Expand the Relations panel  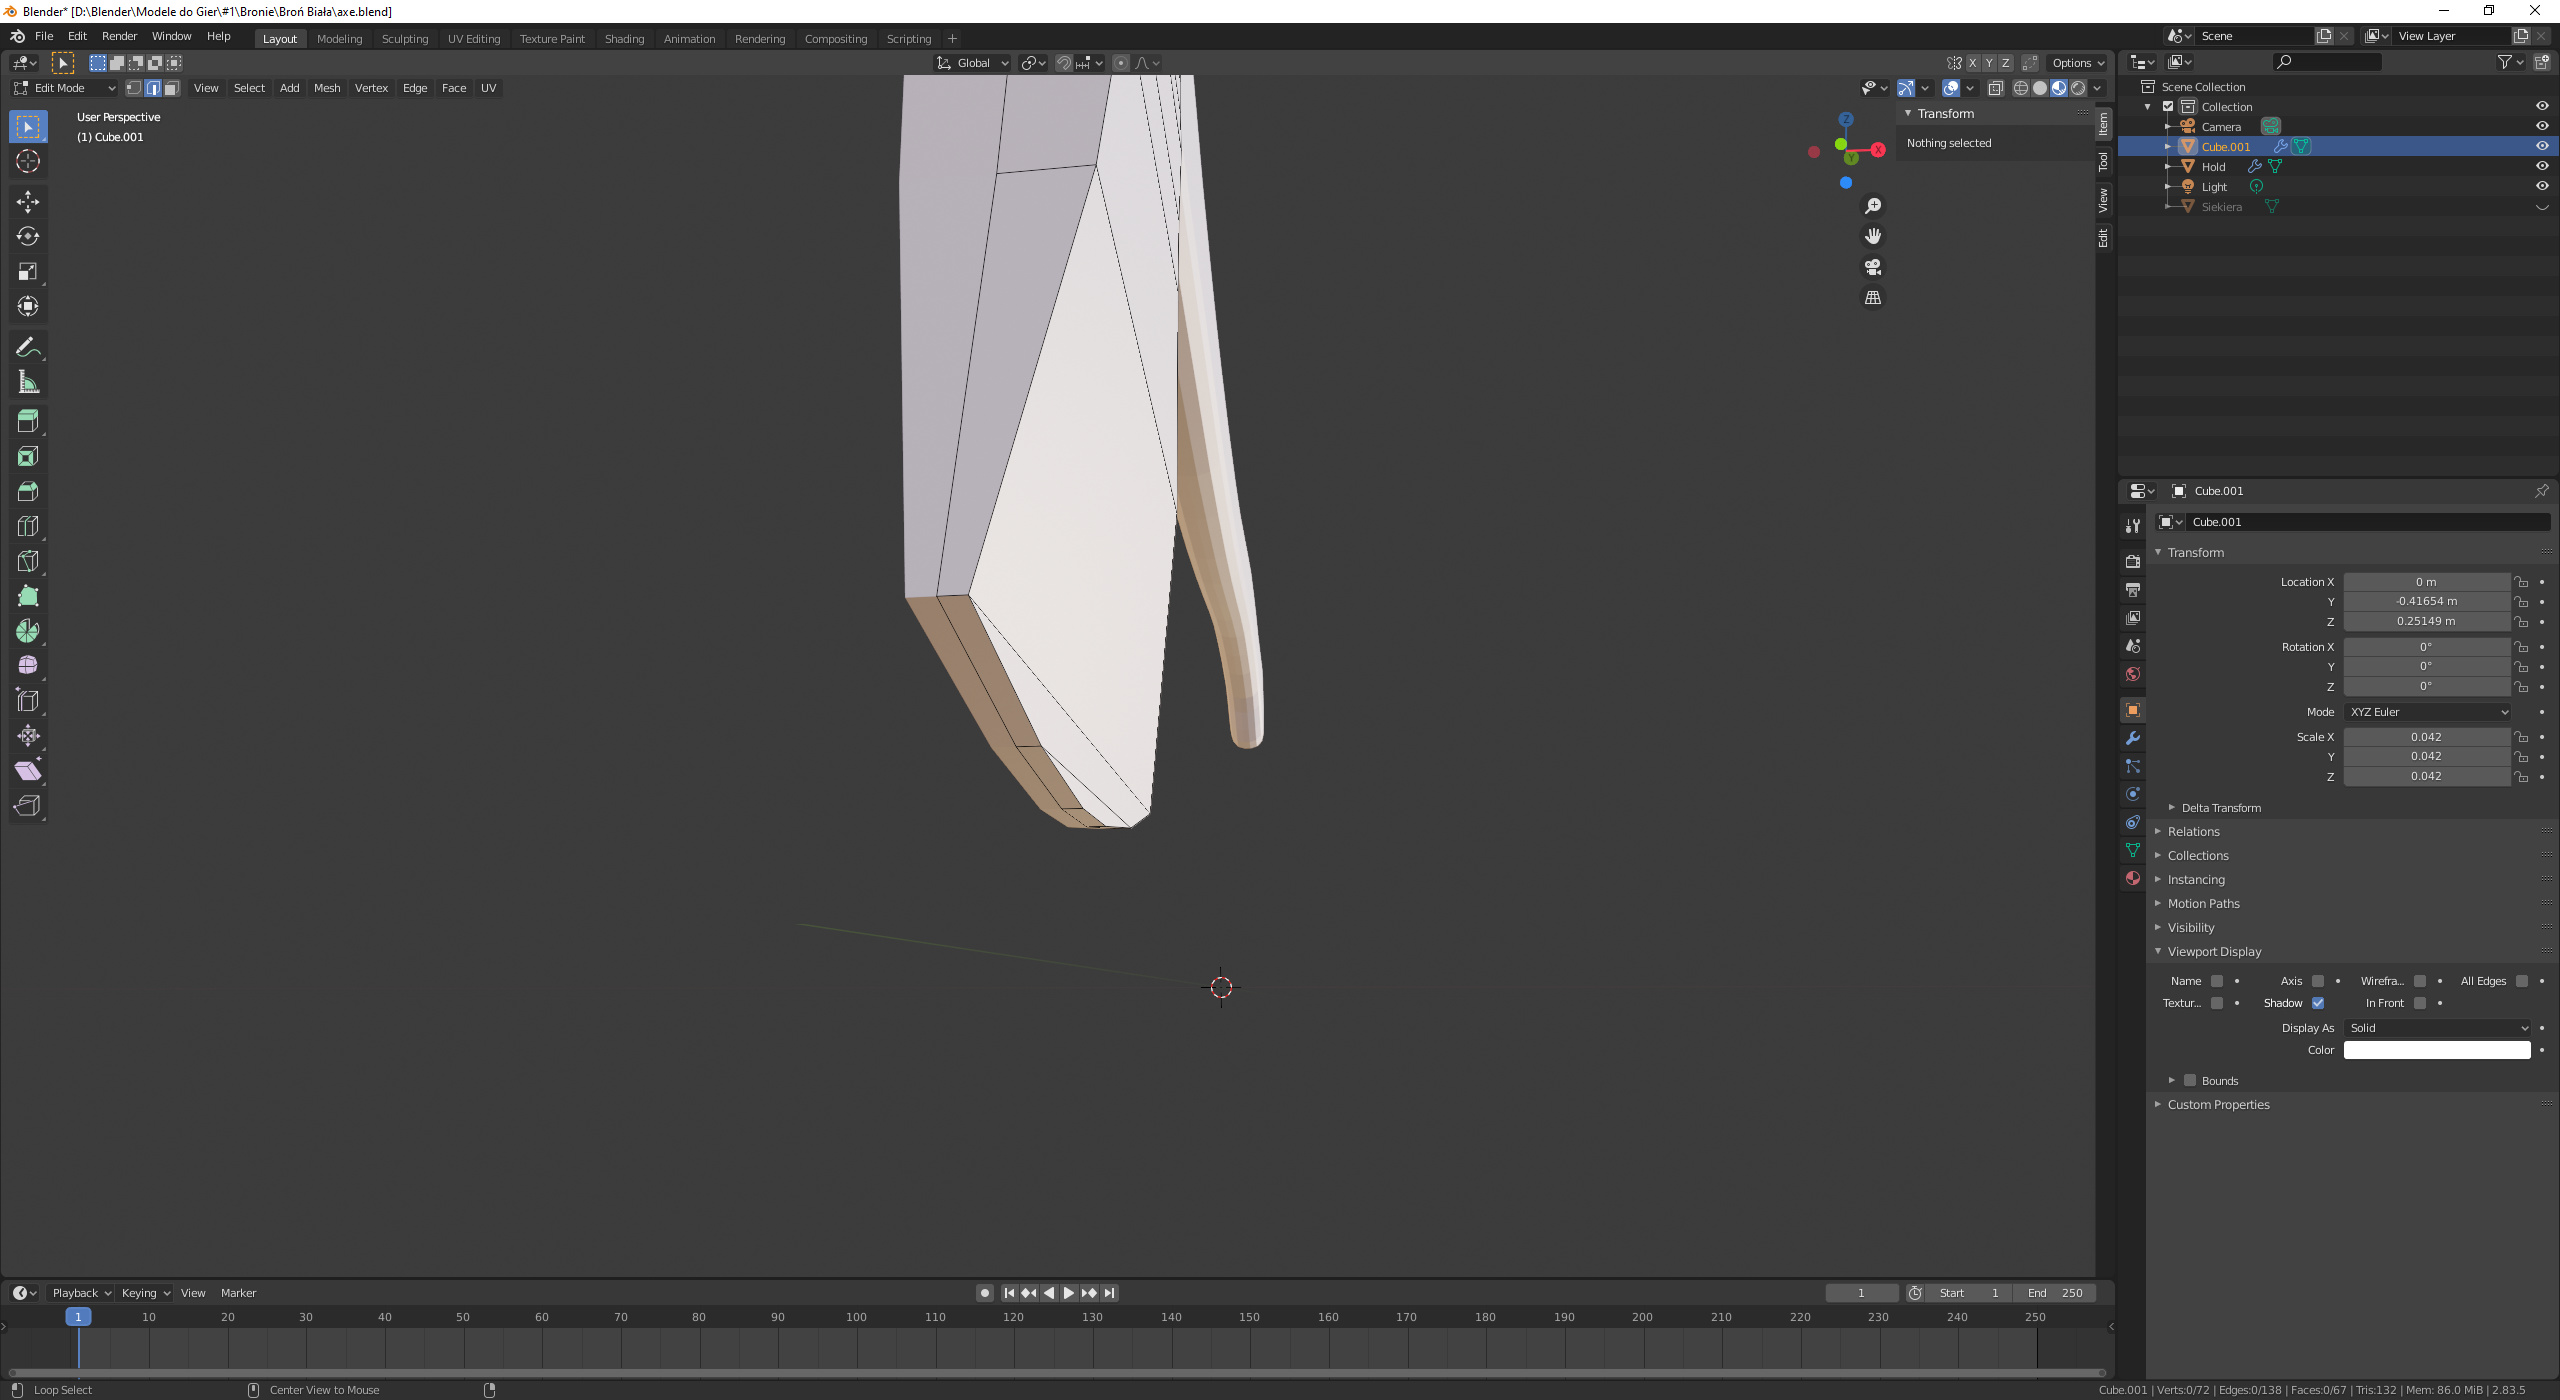(x=2193, y=832)
